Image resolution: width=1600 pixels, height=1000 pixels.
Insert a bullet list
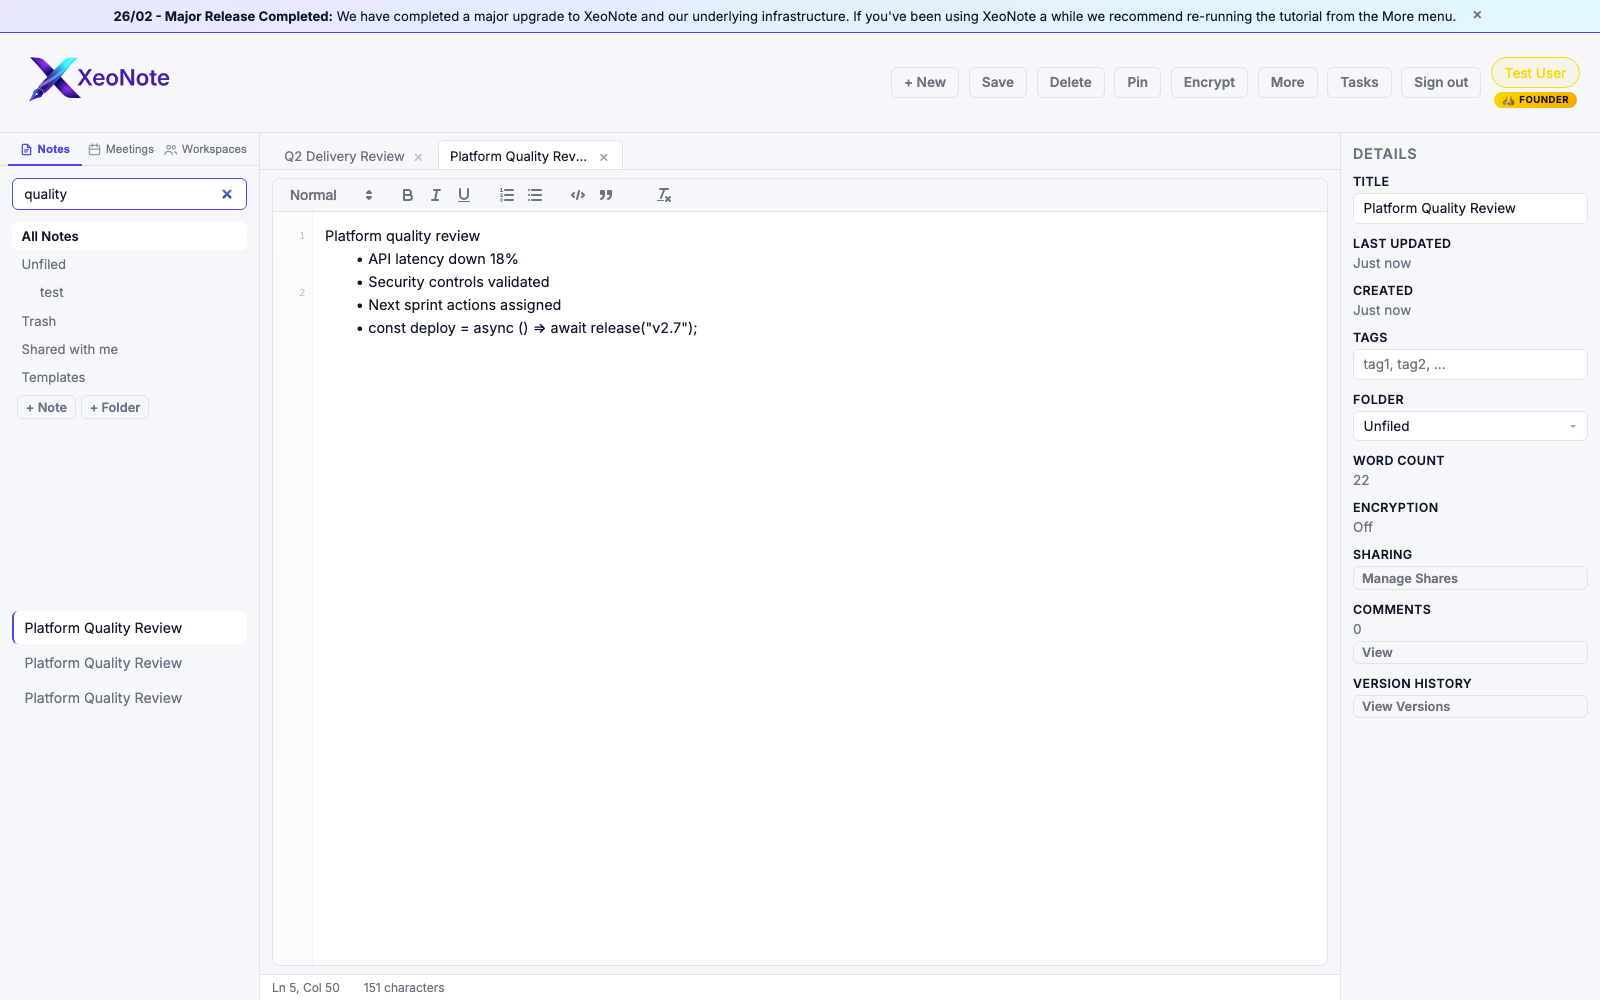point(535,195)
